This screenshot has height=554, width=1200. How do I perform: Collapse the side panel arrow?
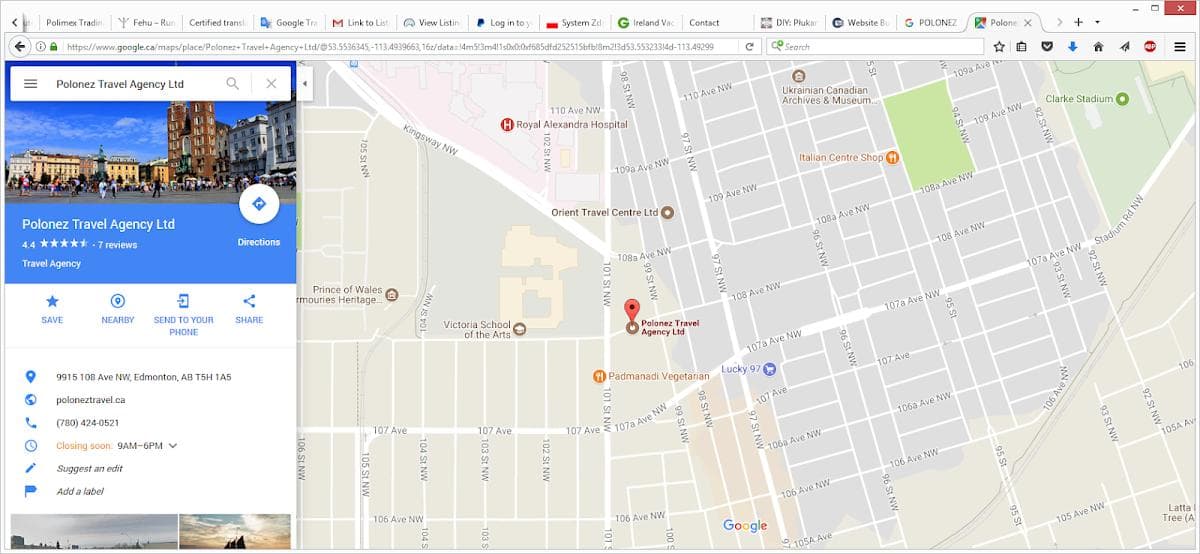[304, 84]
